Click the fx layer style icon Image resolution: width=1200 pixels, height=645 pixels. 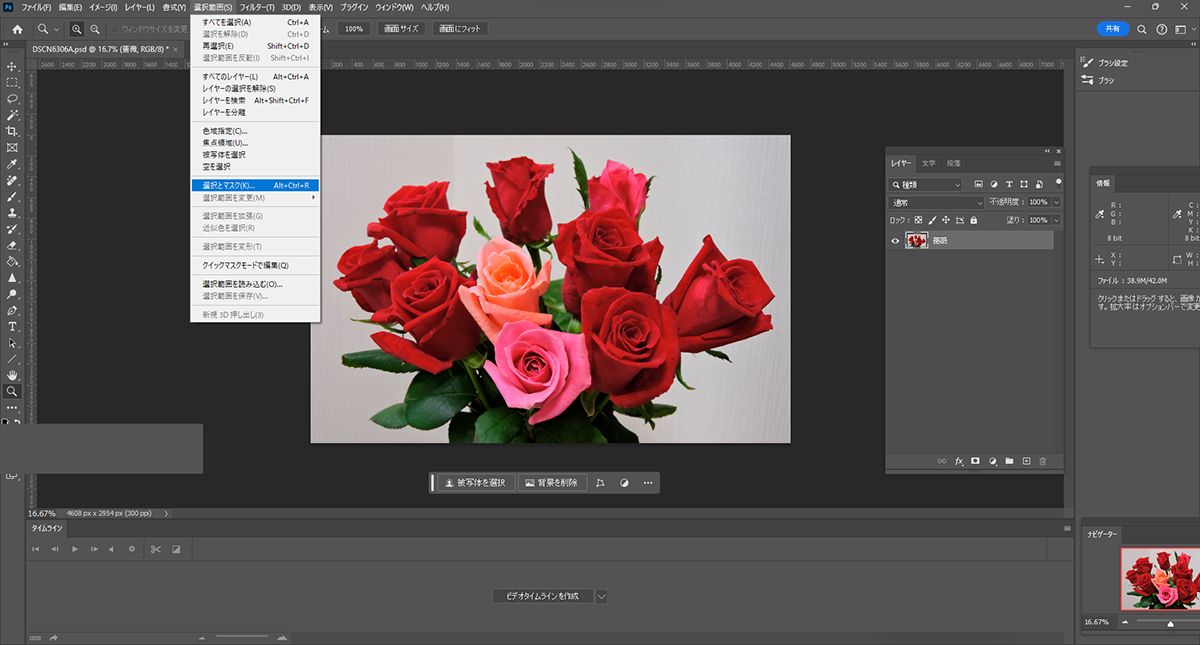[959, 461]
